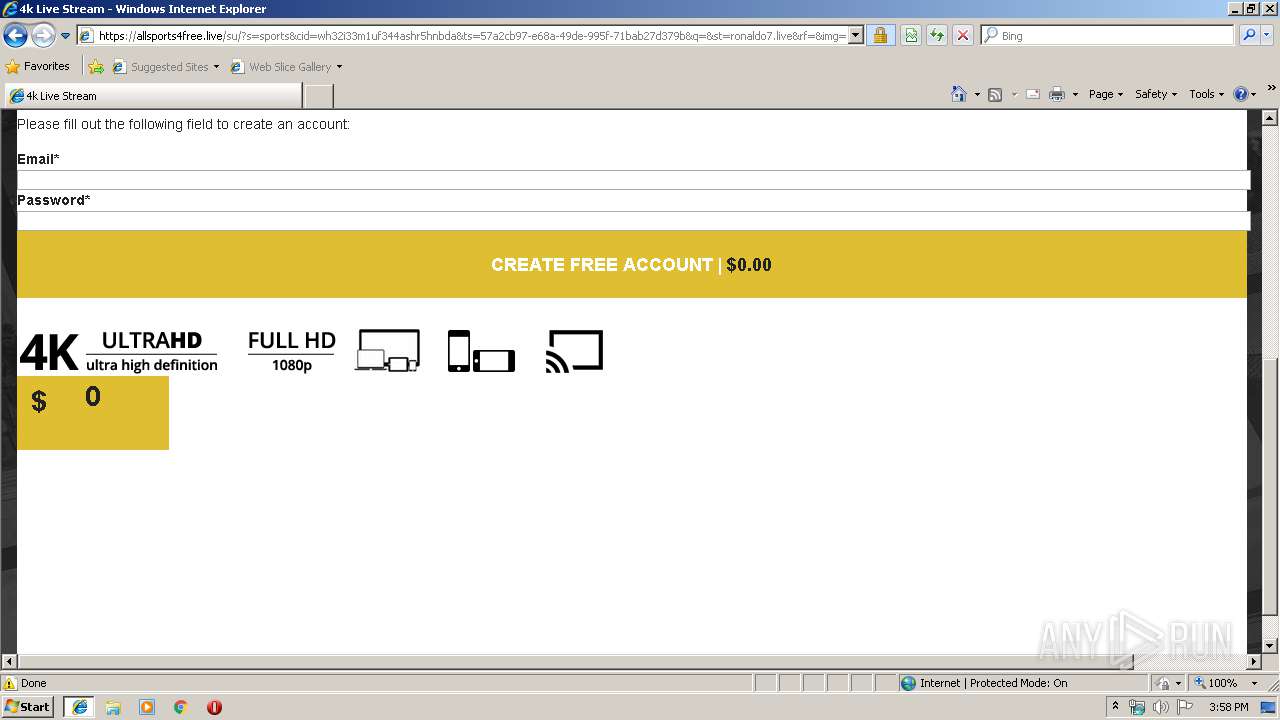
Task: Click the Email input field
Action: [633, 180]
